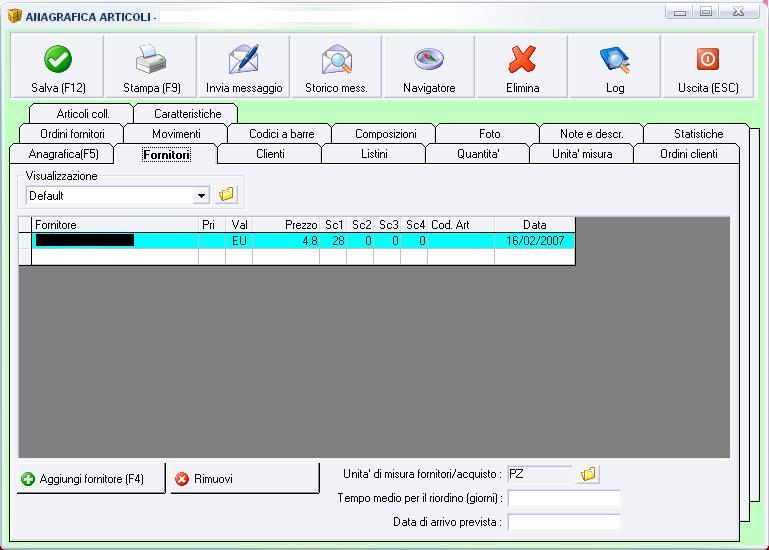This screenshot has height=550, width=769.
Task: Click the row selector of the supplier row
Action: pyautogui.click(x=25, y=241)
